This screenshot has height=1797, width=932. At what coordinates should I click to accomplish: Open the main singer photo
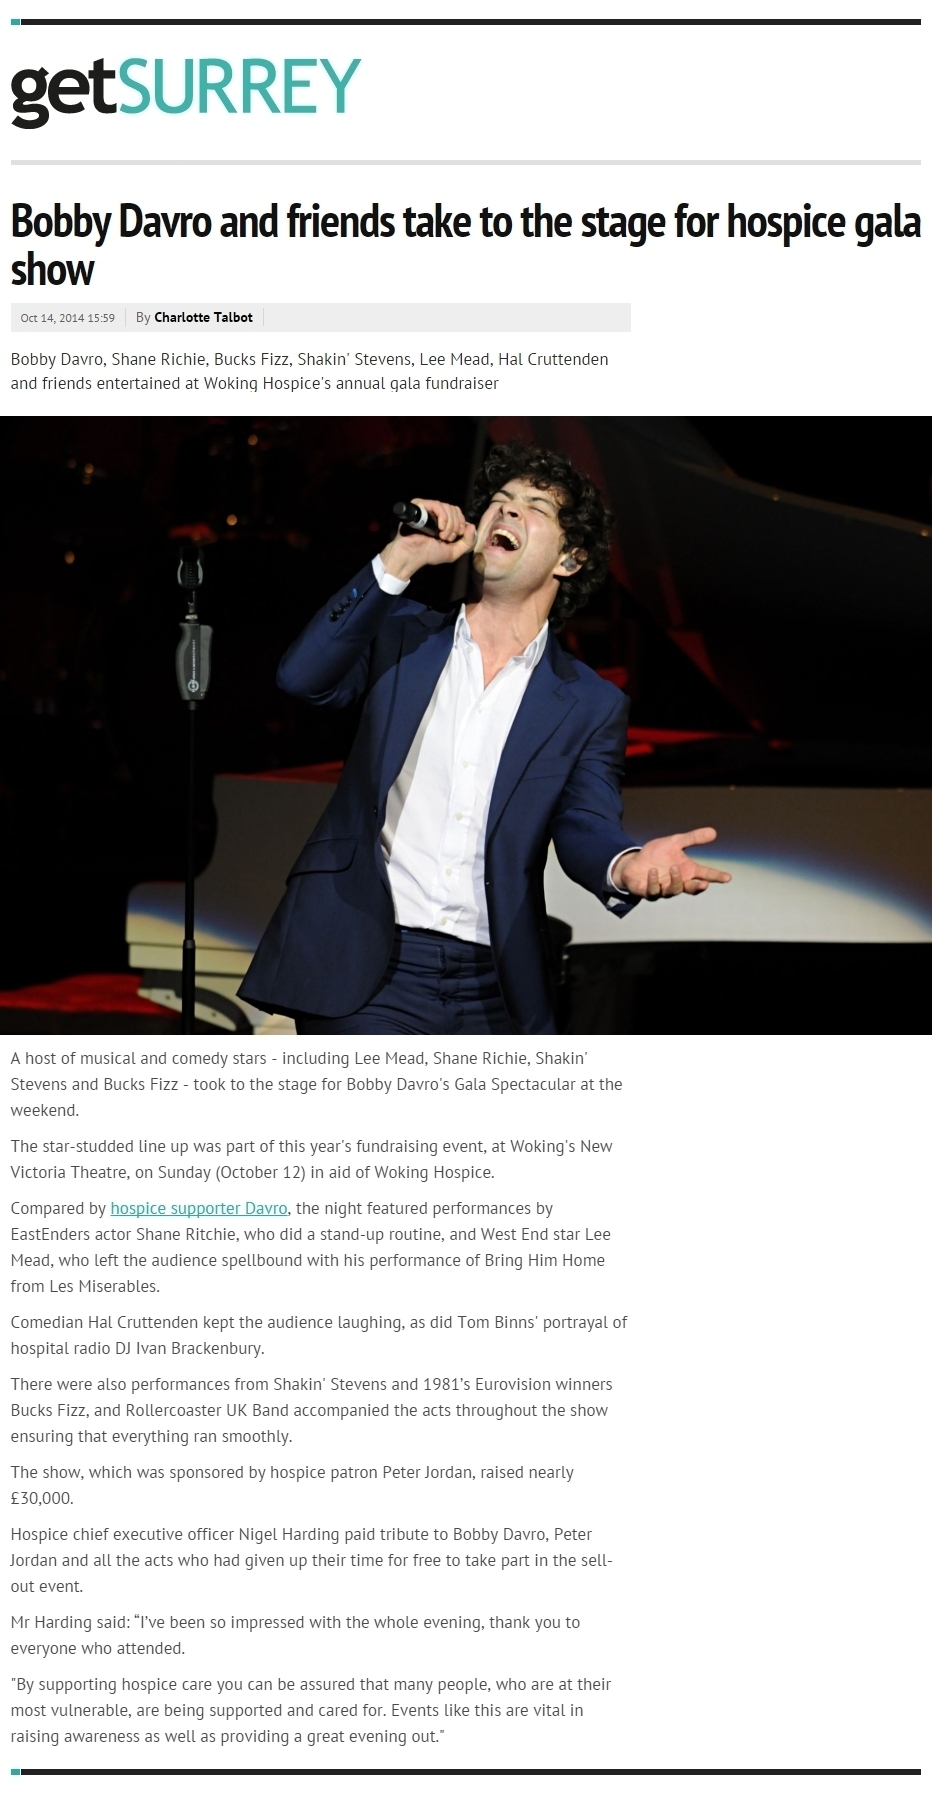tap(466, 725)
